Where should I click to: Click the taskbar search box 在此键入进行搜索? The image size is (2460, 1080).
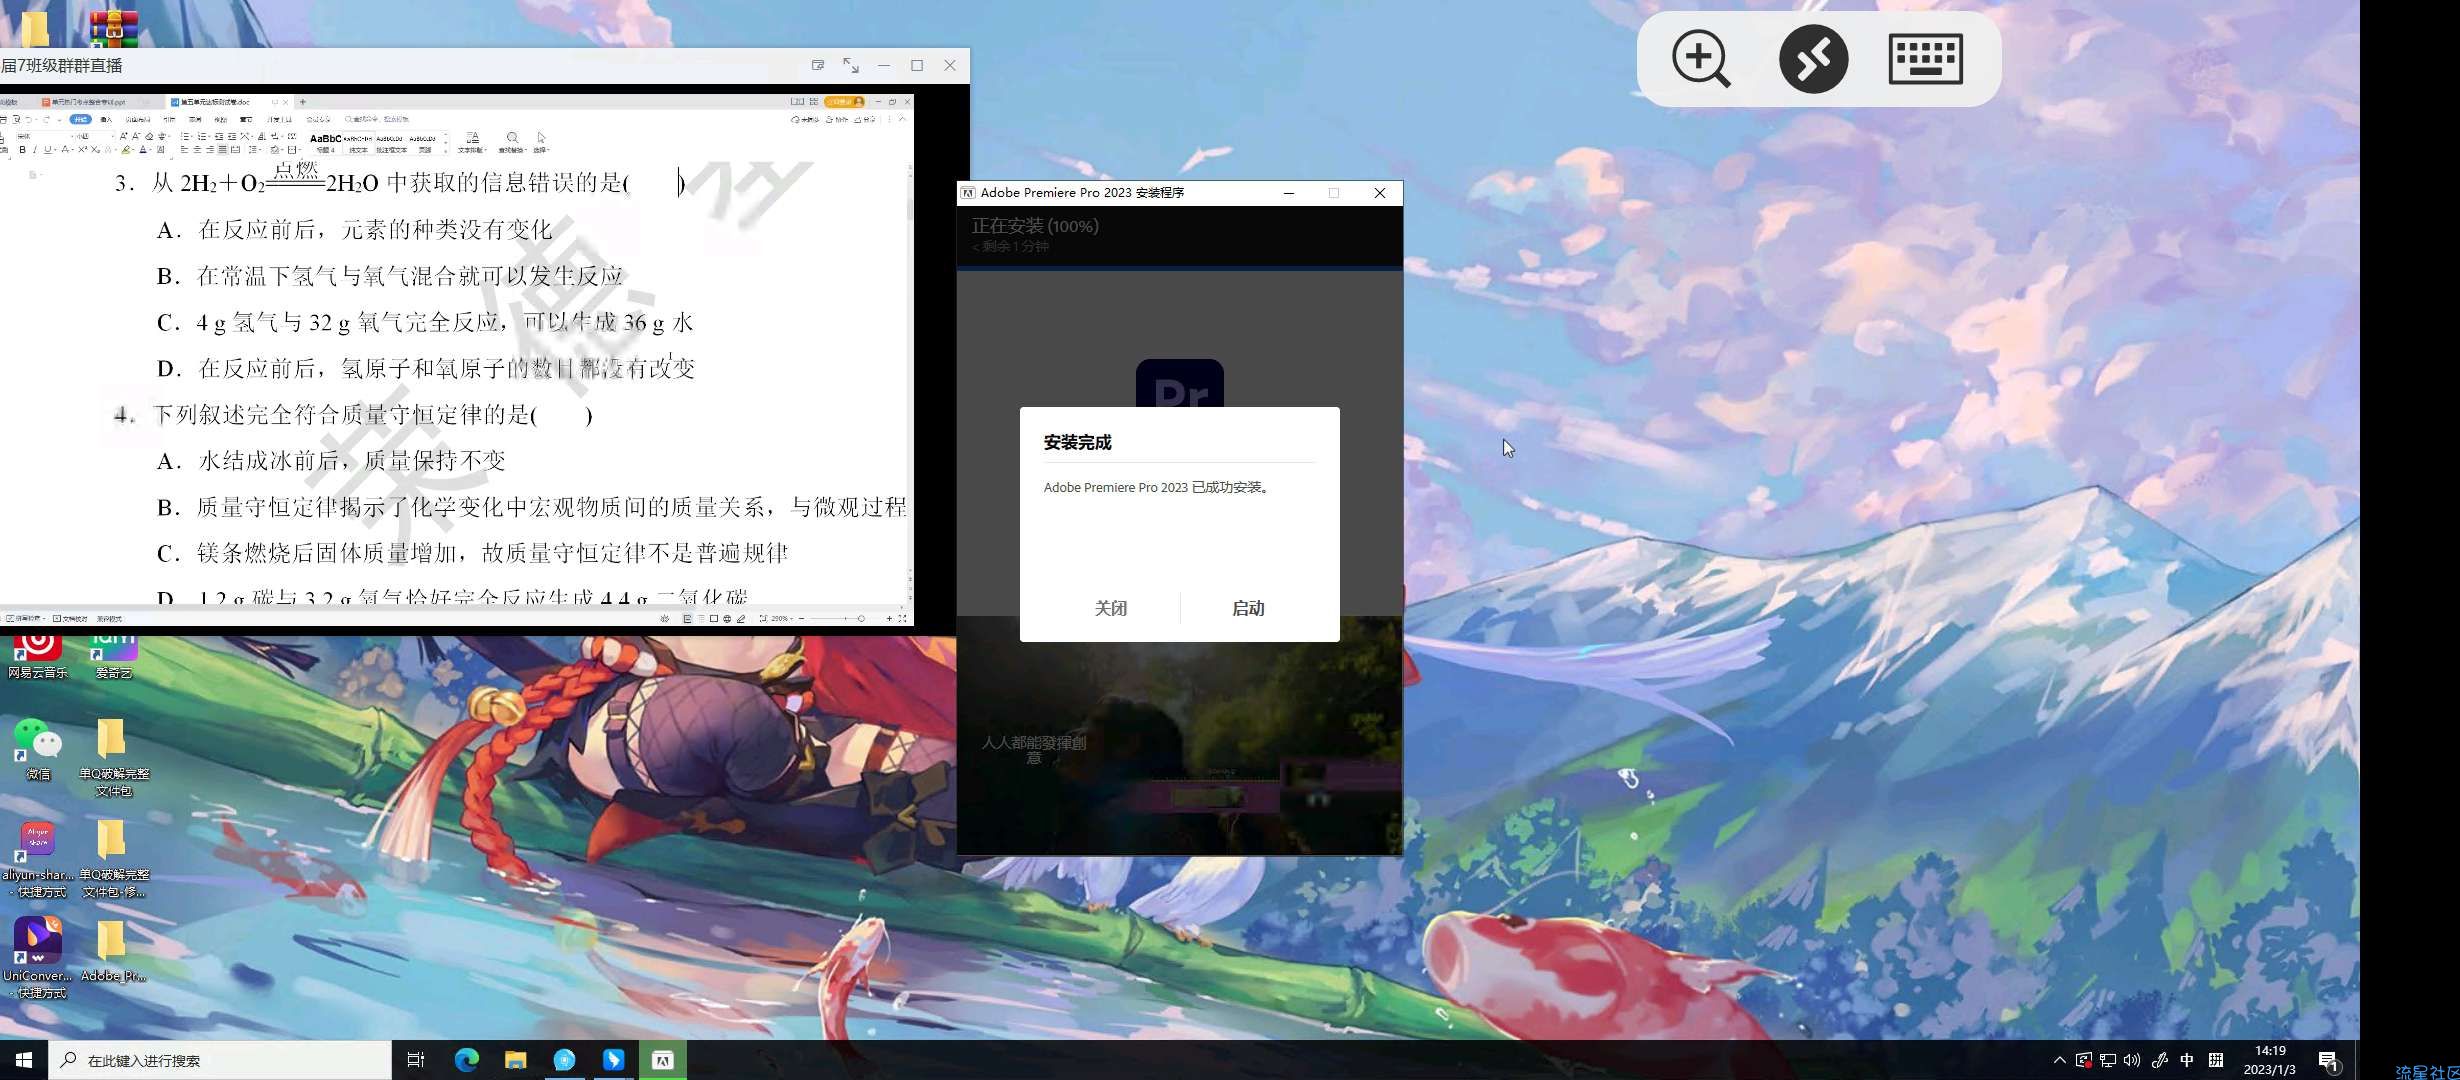click(220, 1060)
